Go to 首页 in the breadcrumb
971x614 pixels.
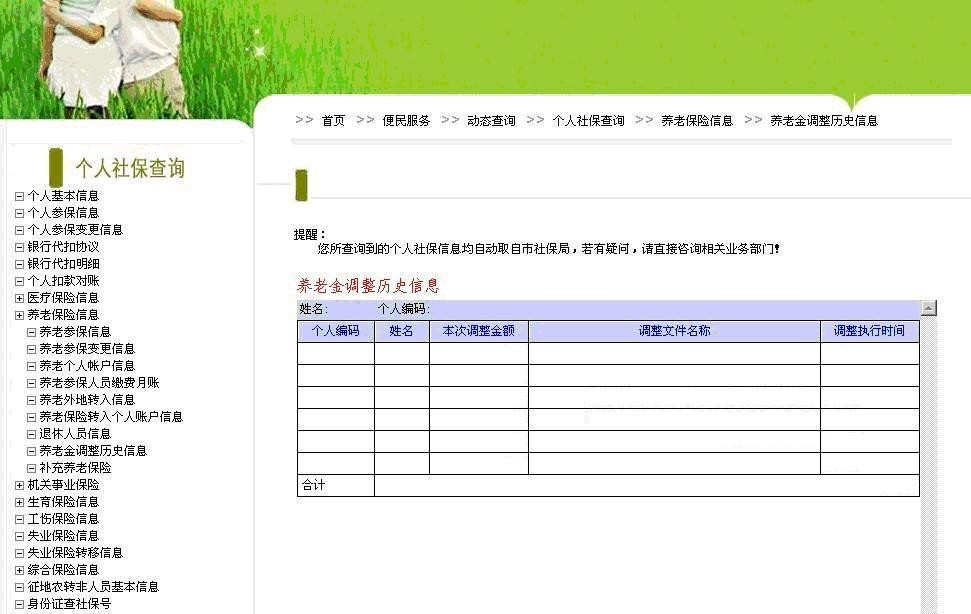(333, 121)
